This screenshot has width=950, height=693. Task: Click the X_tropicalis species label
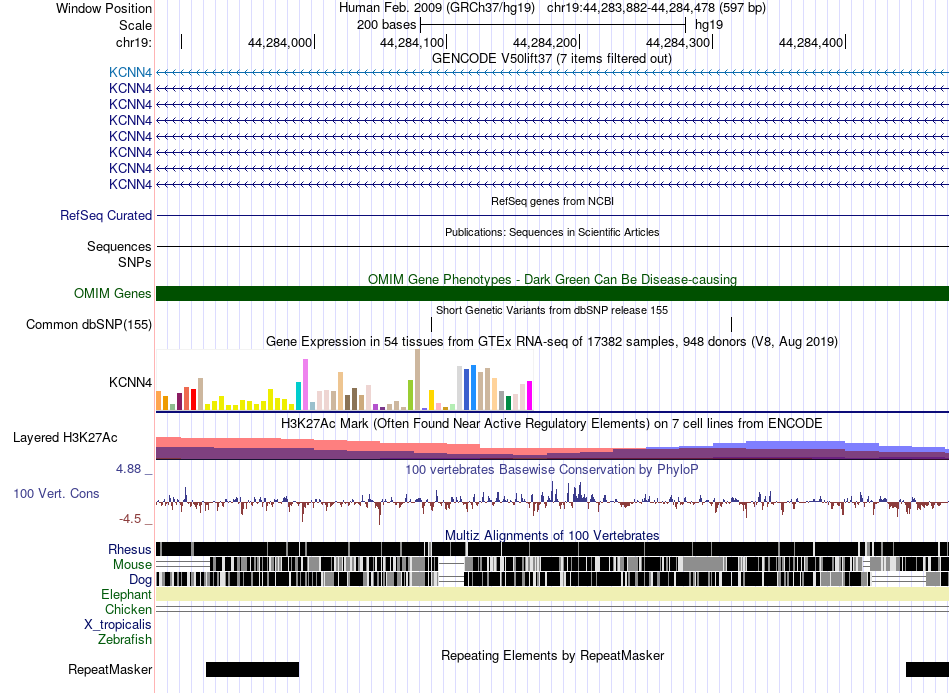(x=118, y=625)
